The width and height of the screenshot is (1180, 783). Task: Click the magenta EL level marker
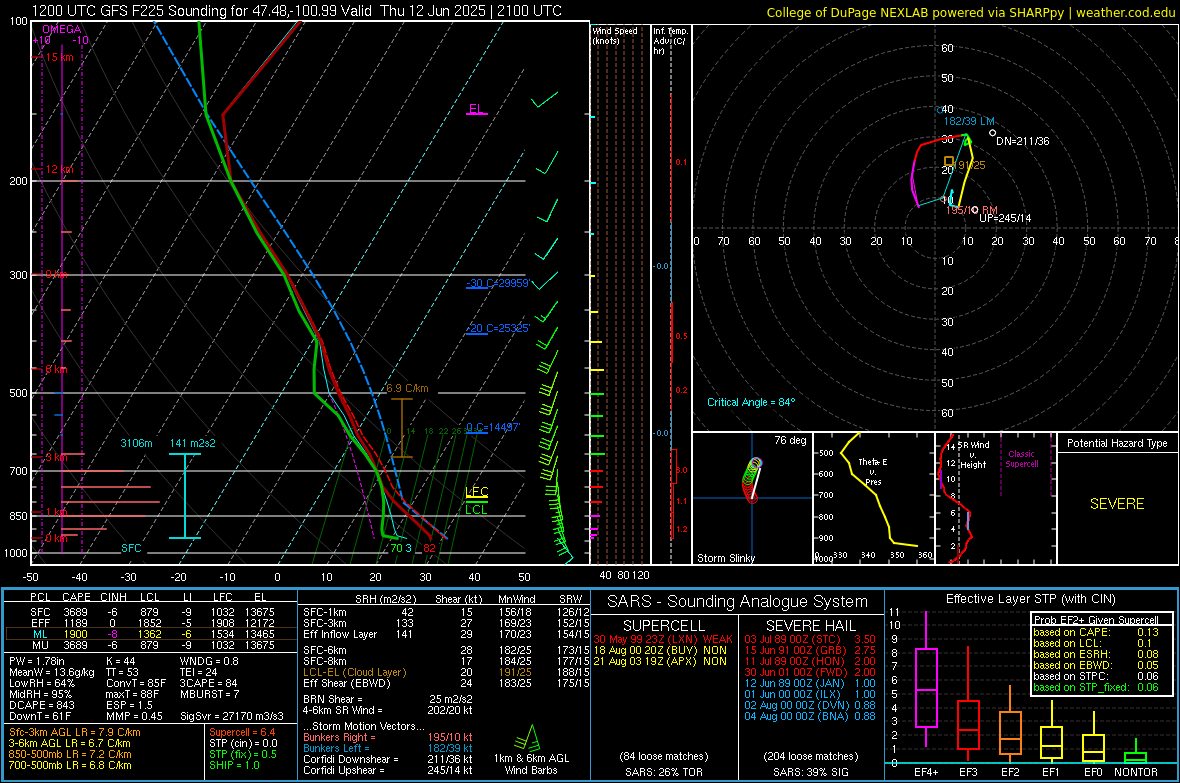(476, 110)
